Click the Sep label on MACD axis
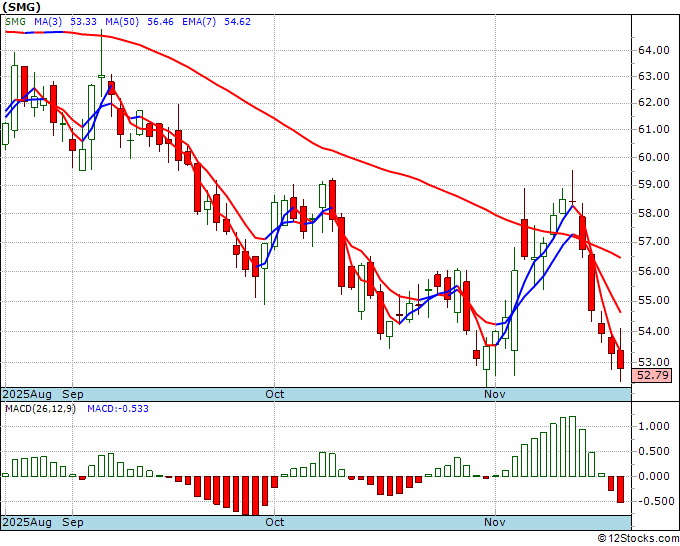 (73, 522)
